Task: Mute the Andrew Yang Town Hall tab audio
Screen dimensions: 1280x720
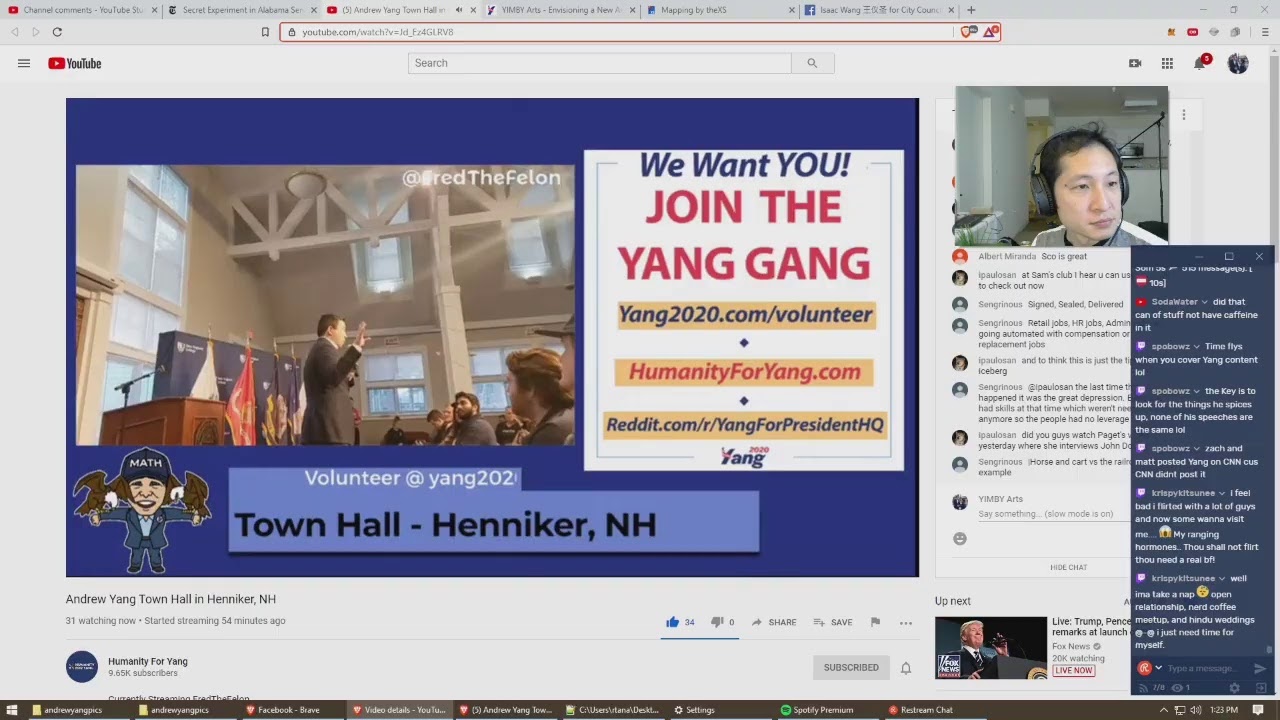Action: coord(458,10)
